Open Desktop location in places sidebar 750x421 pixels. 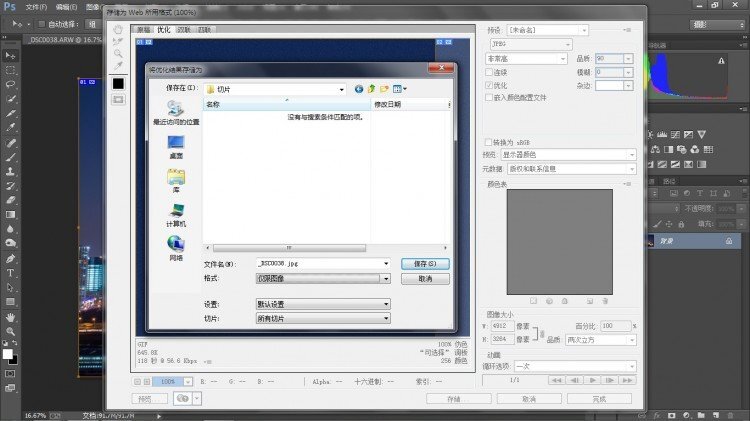click(176, 147)
